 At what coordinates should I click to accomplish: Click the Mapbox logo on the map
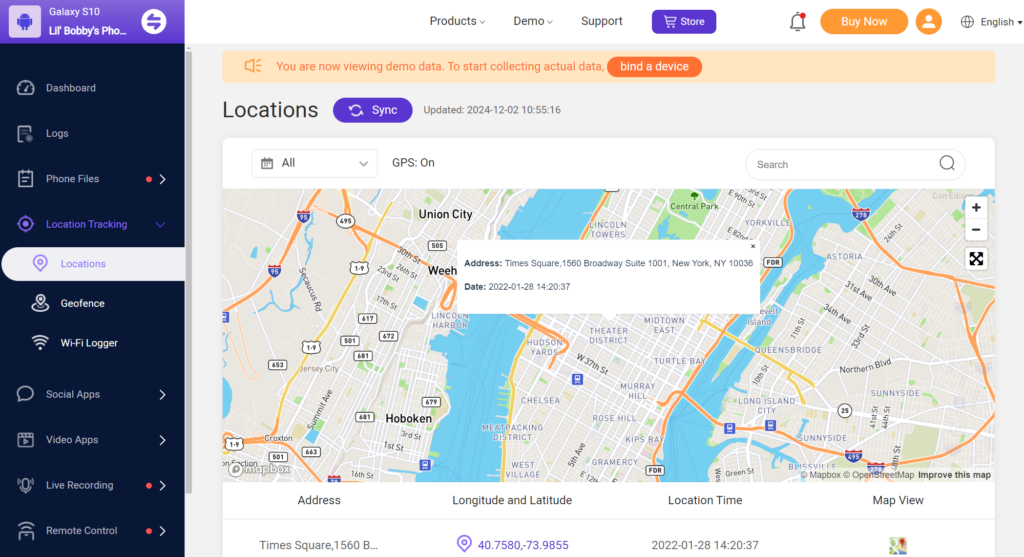point(260,469)
